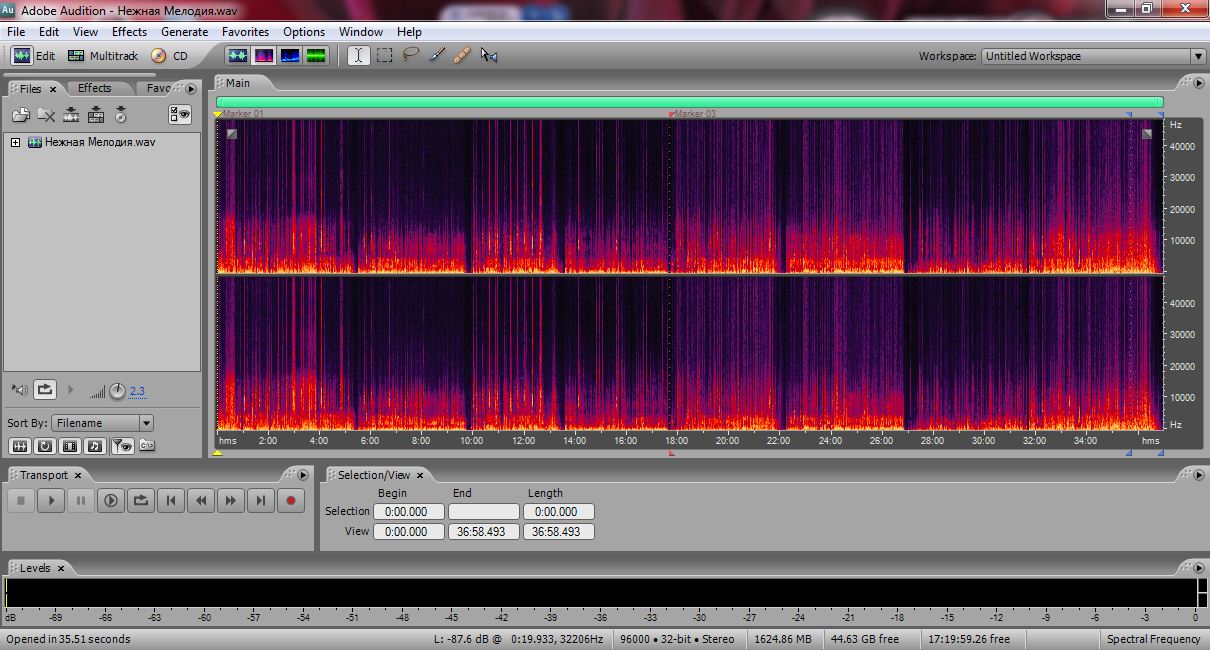Select the Marquee Selection tool
Image resolution: width=1210 pixels, height=650 pixels.
click(384, 56)
